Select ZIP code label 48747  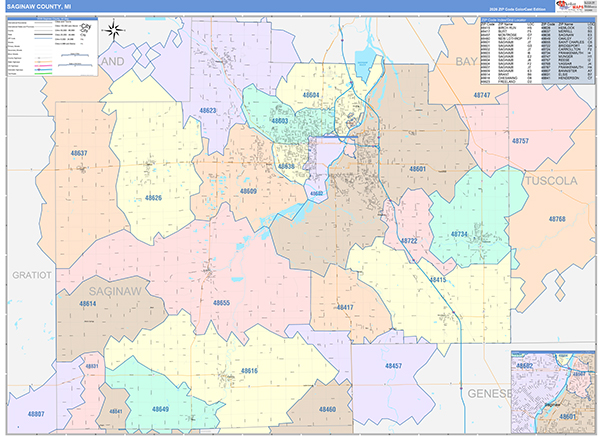(x=482, y=95)
